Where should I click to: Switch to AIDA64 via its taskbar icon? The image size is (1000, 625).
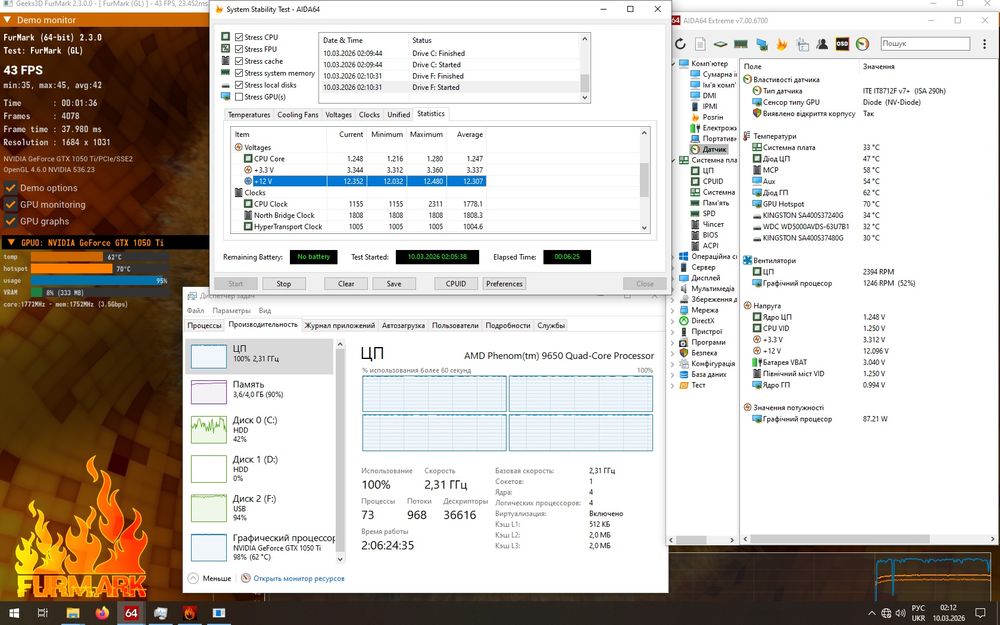131,613
